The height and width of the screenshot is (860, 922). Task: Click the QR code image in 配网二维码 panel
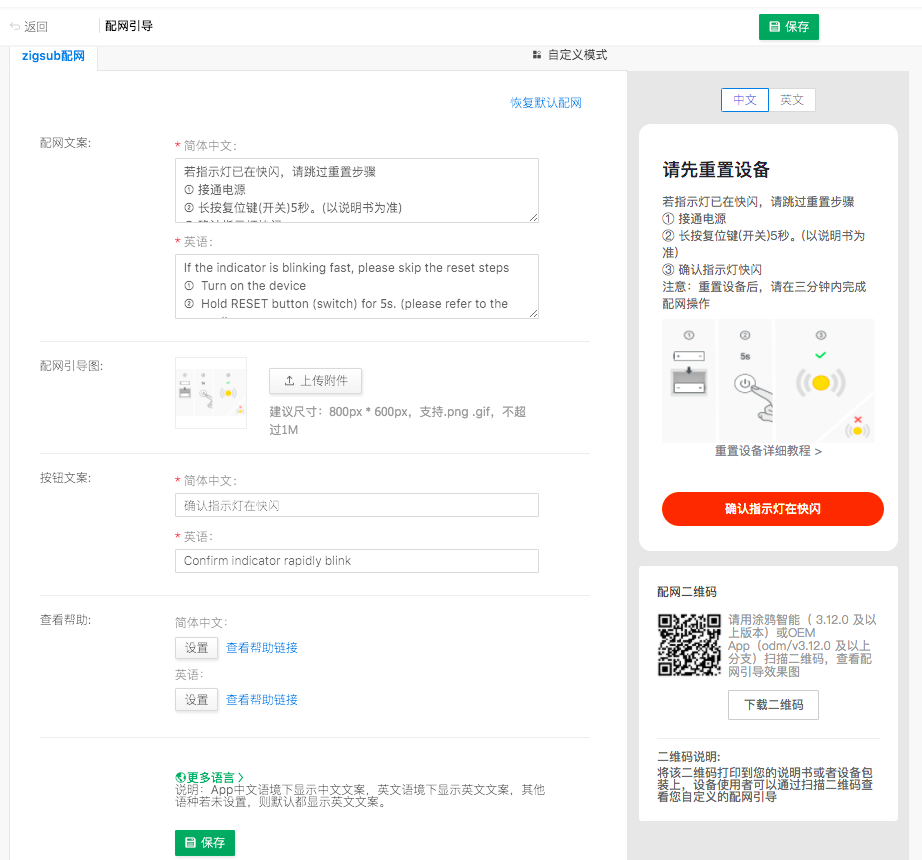pyautogui.click(x=689, y=645)
